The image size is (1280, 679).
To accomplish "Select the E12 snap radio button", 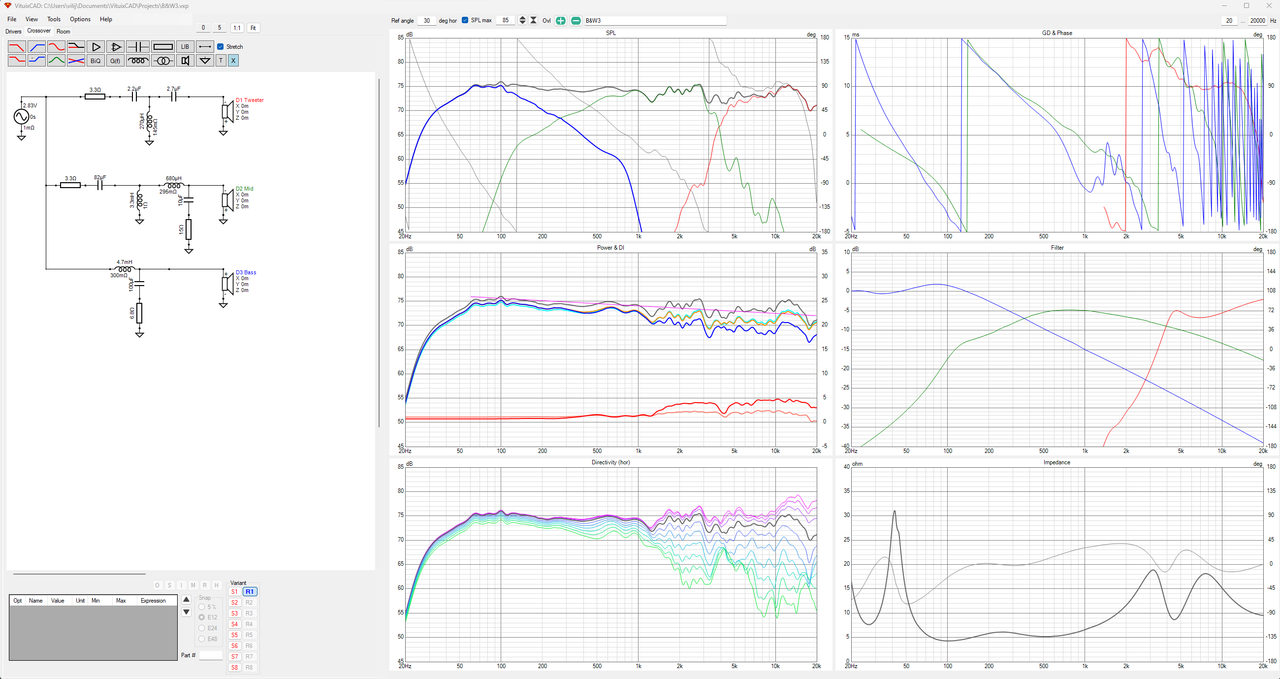I will [x=201, y=617].
